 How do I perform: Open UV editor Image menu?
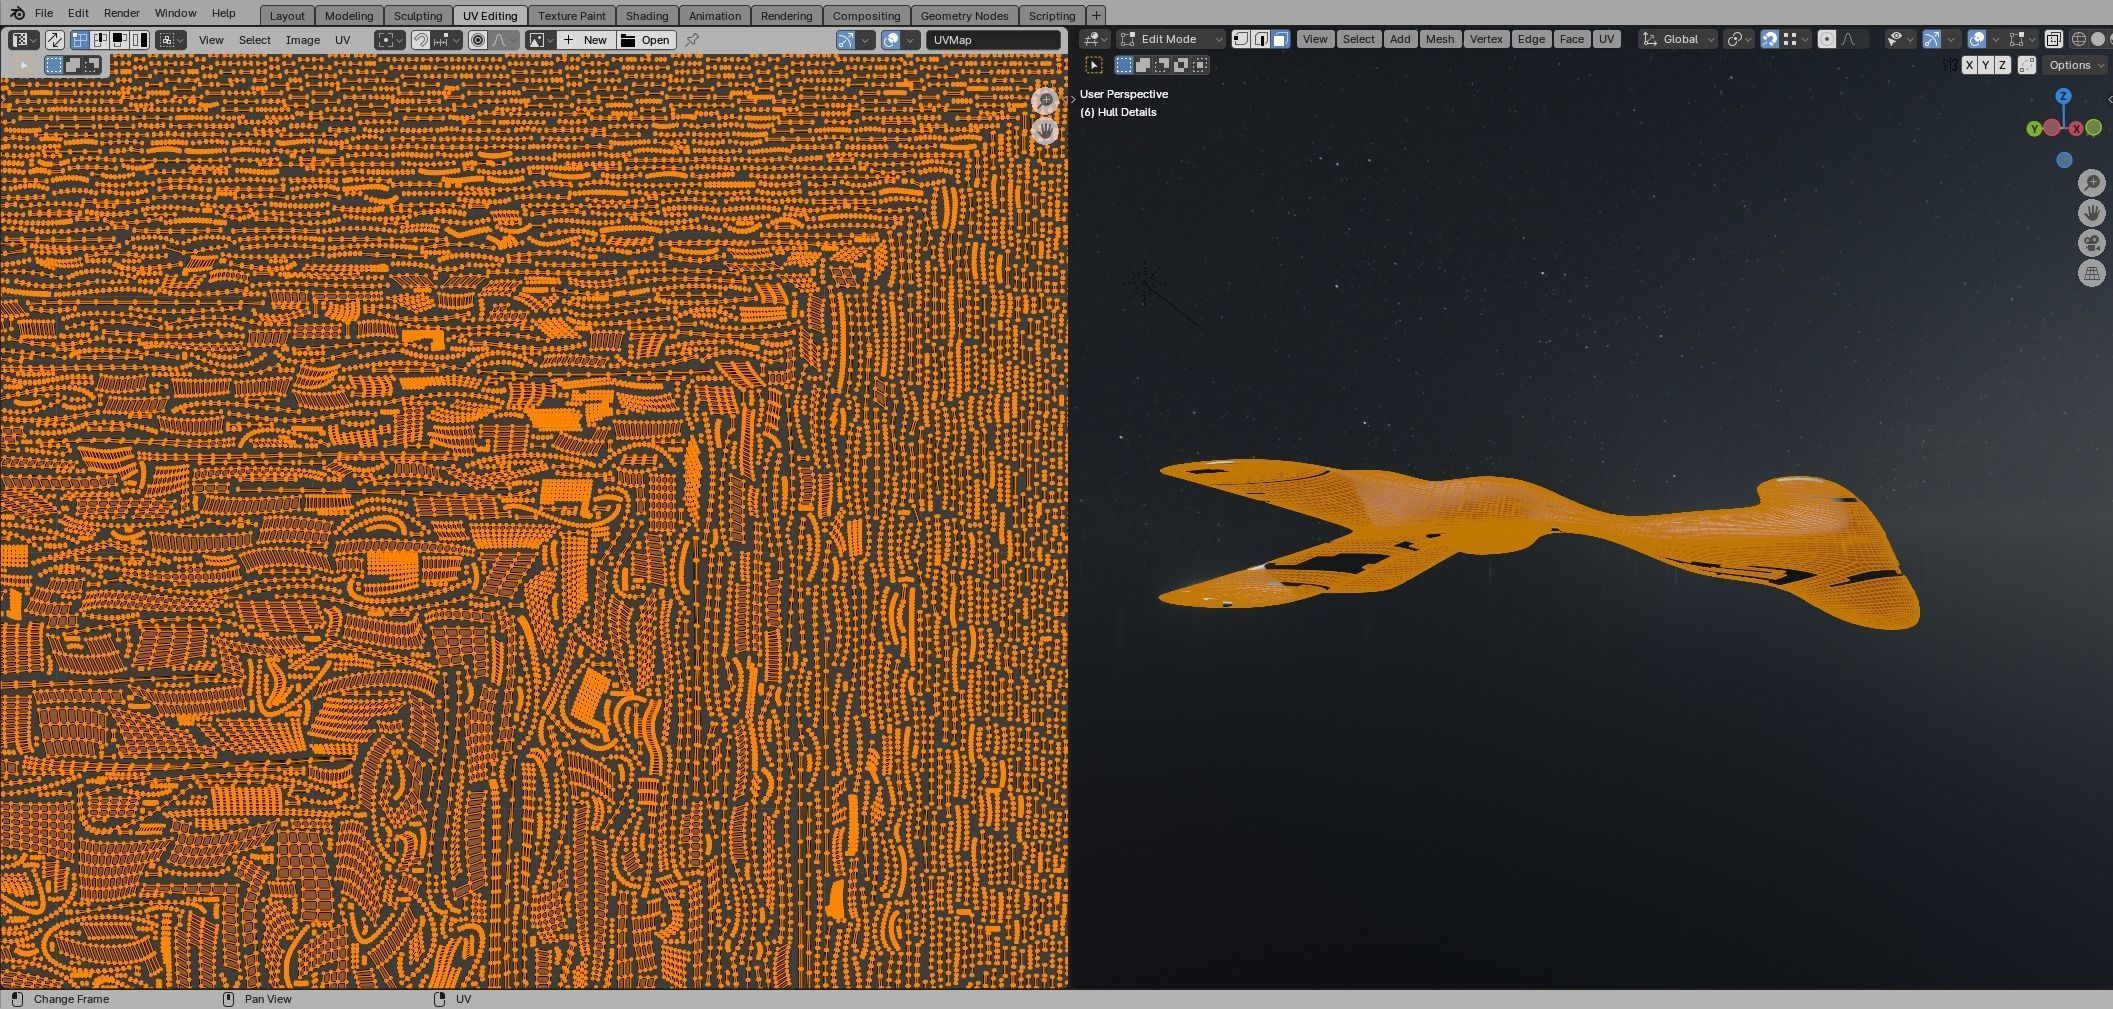click(303, 40)
